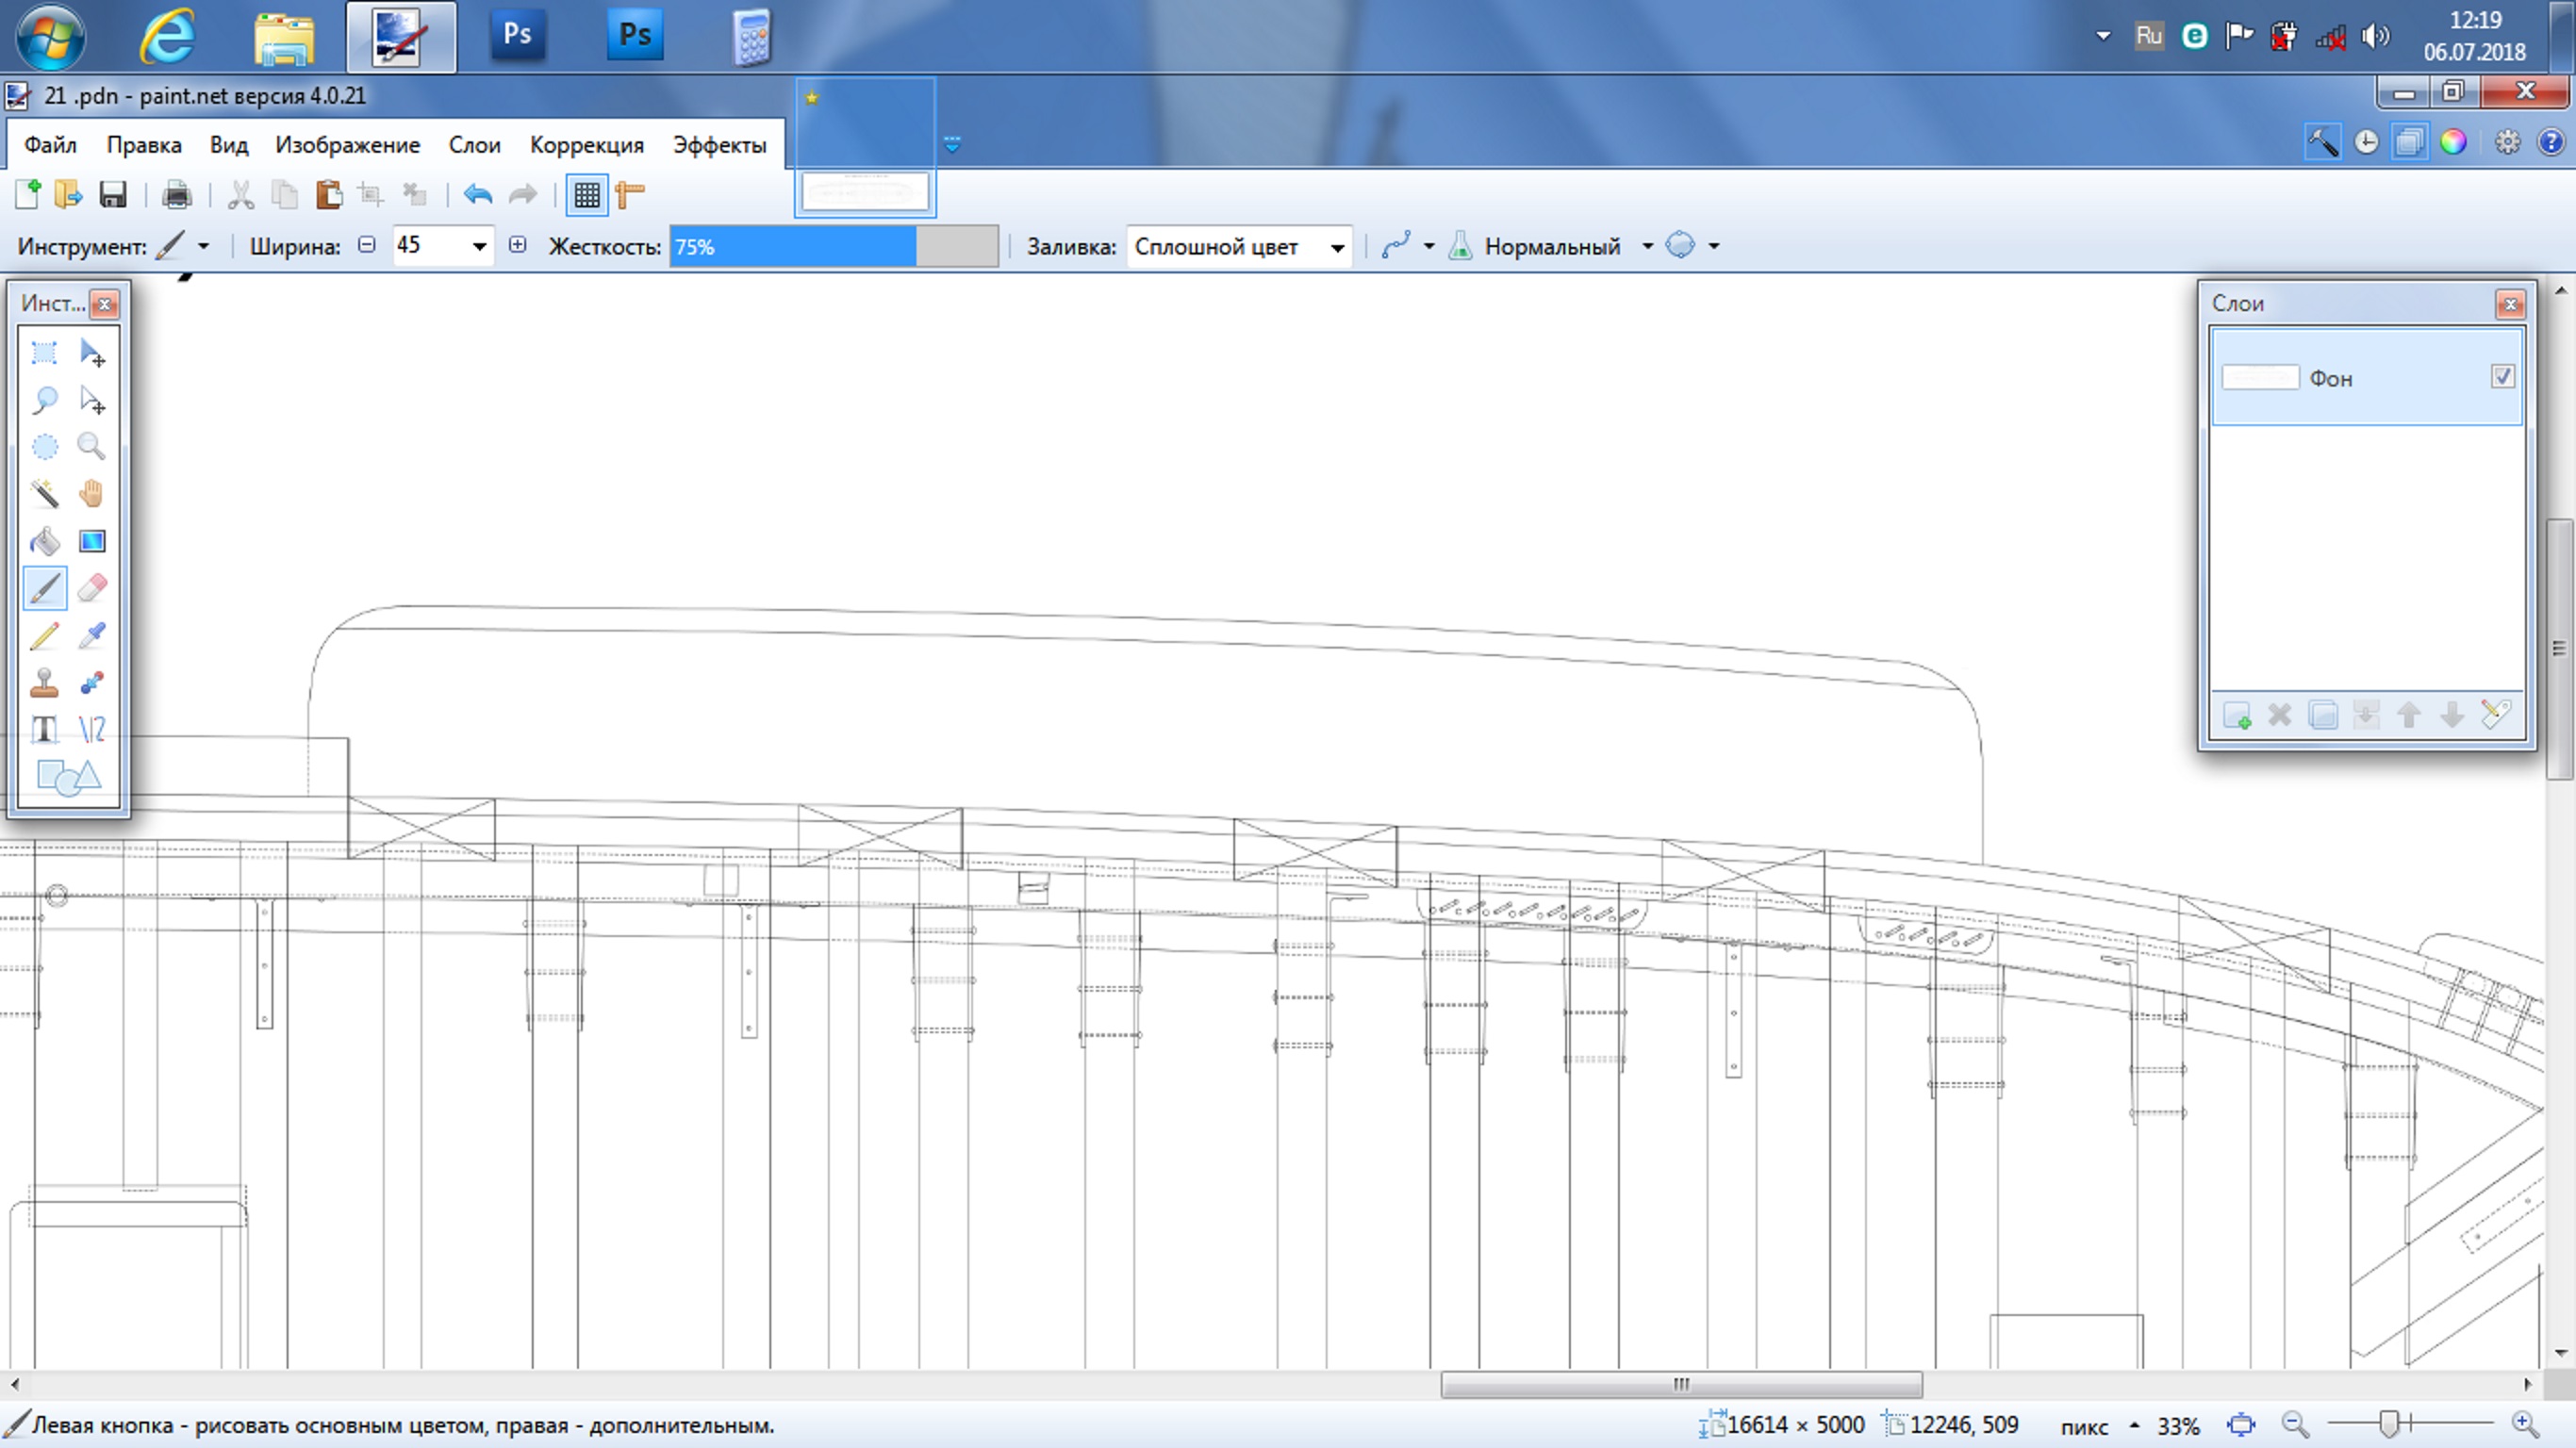Open the Коррекция menu

(x=587, y=145)
